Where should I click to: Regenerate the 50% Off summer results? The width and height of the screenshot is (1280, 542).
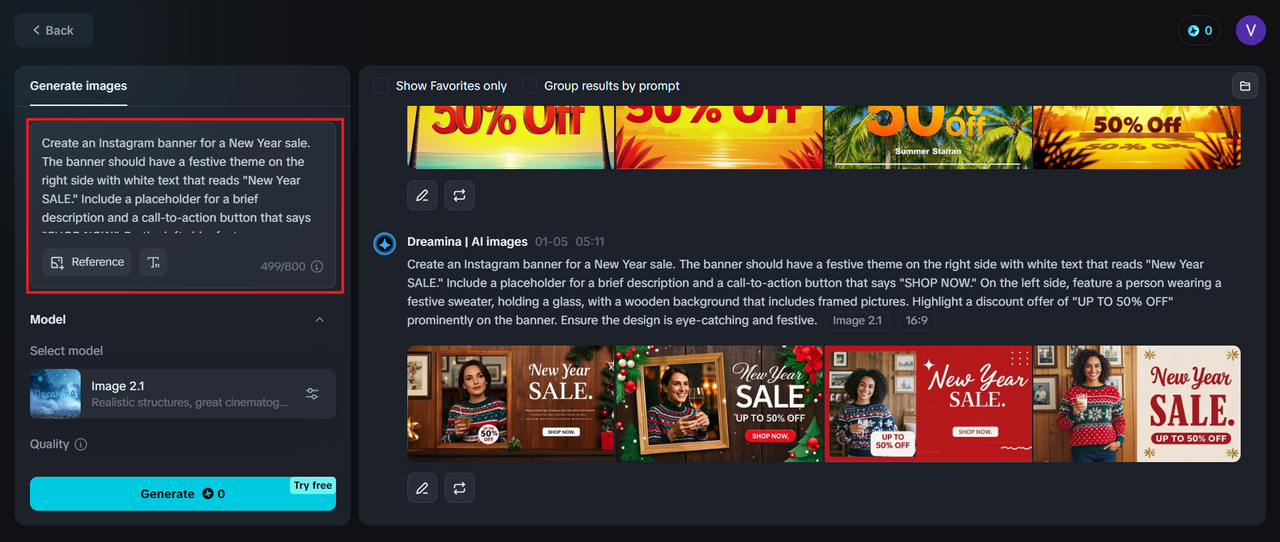coord(460,195)
